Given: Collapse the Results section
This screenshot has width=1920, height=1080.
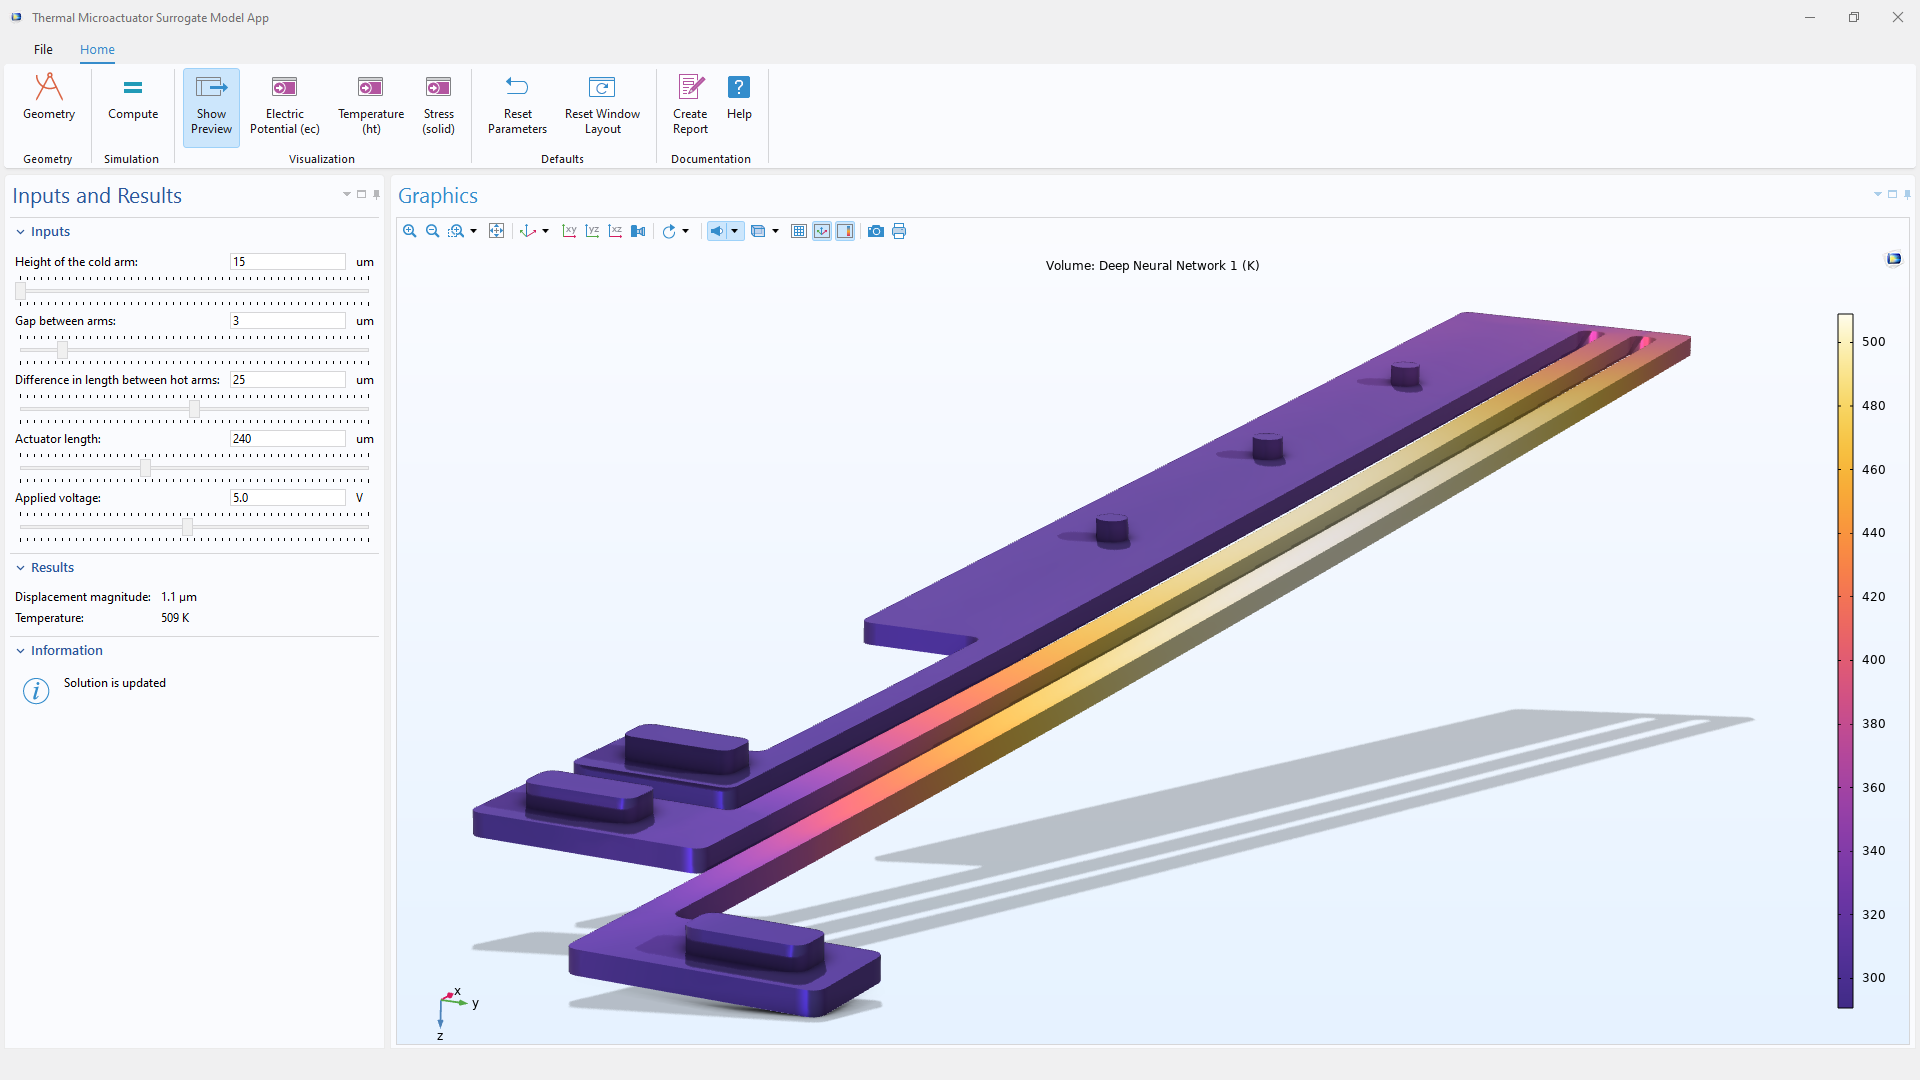Looking at the screenshot, I should point(21,568).
